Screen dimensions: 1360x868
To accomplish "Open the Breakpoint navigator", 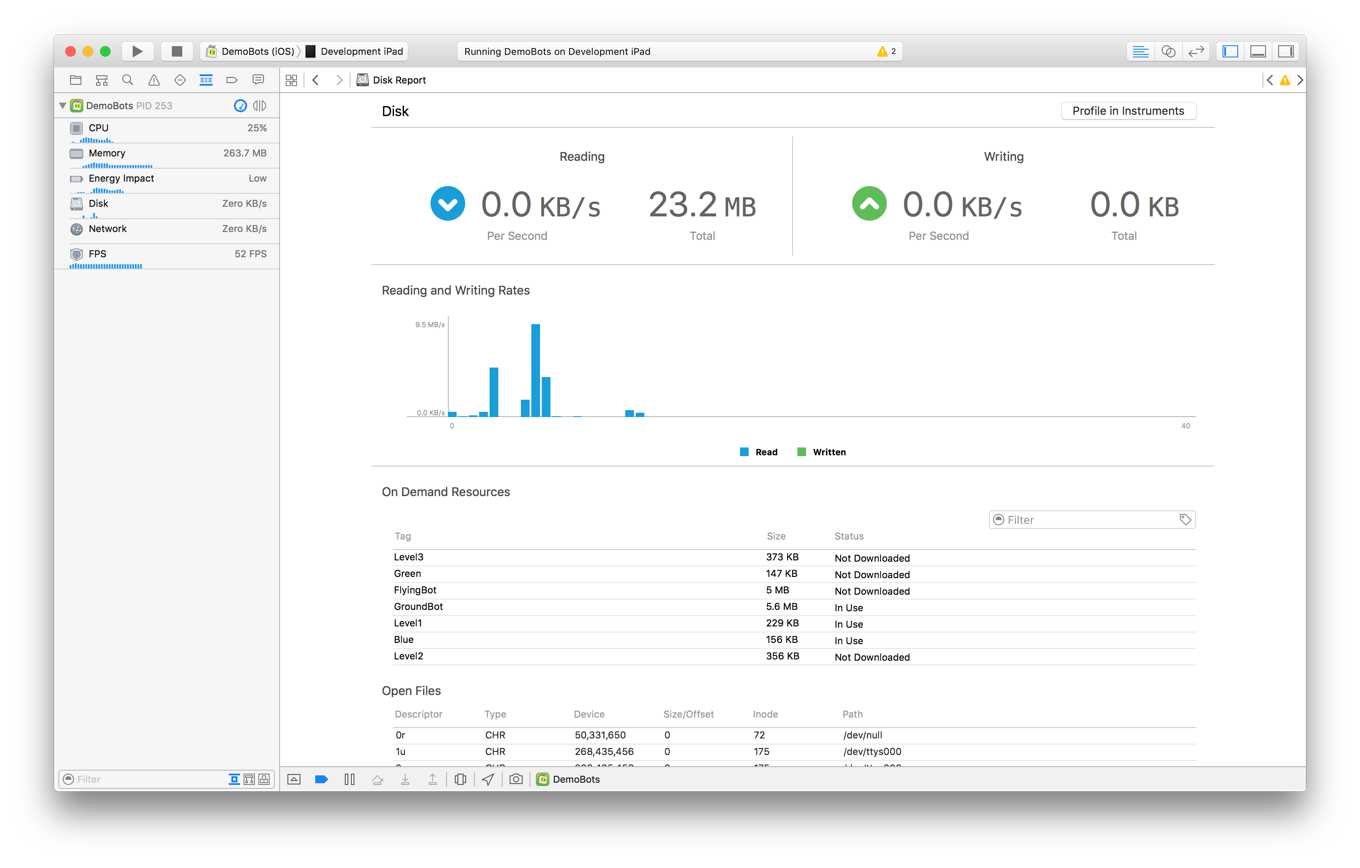I will tap(231, 80).
